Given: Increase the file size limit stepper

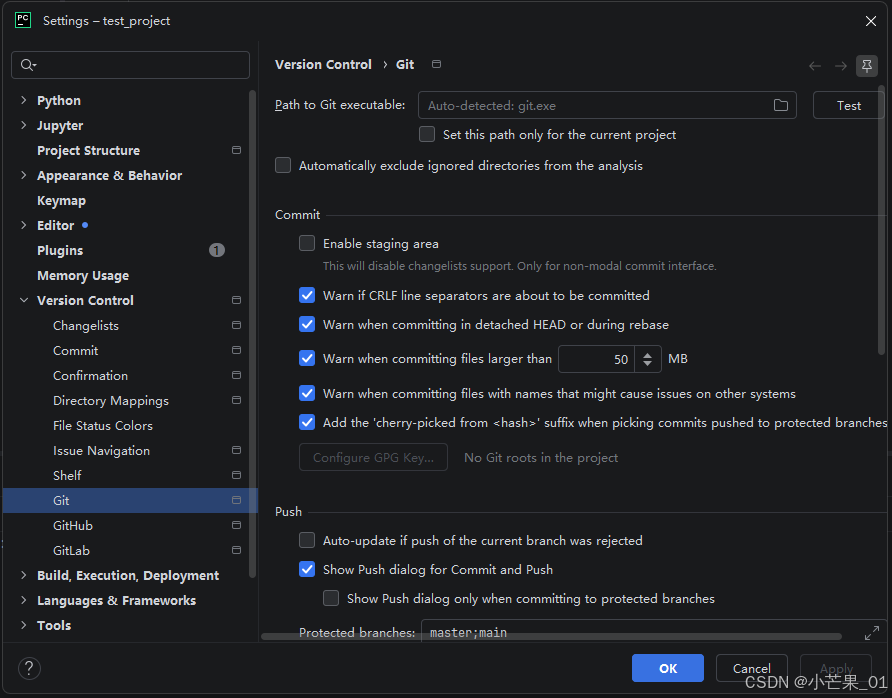Looking at the screenshot, I should click(647, 354).
